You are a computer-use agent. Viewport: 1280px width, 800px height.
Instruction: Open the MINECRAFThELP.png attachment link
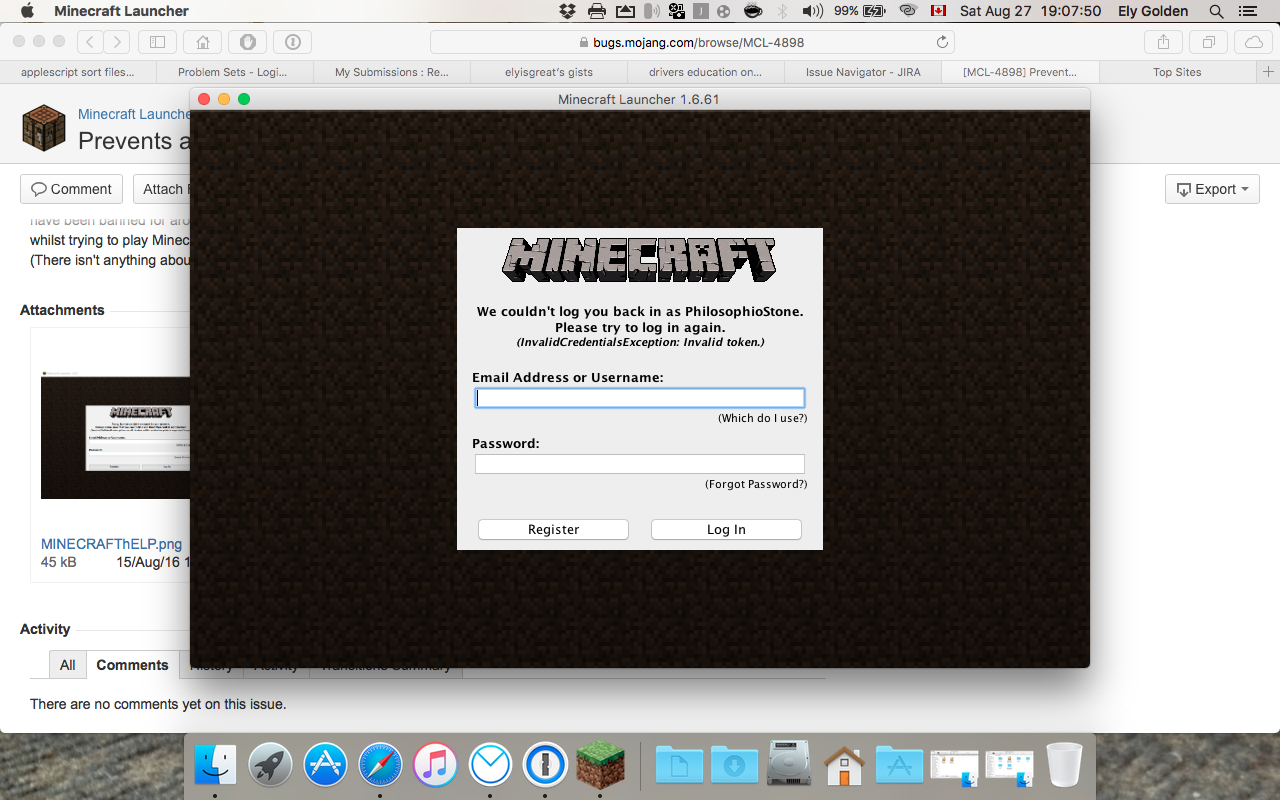(112, 544)
